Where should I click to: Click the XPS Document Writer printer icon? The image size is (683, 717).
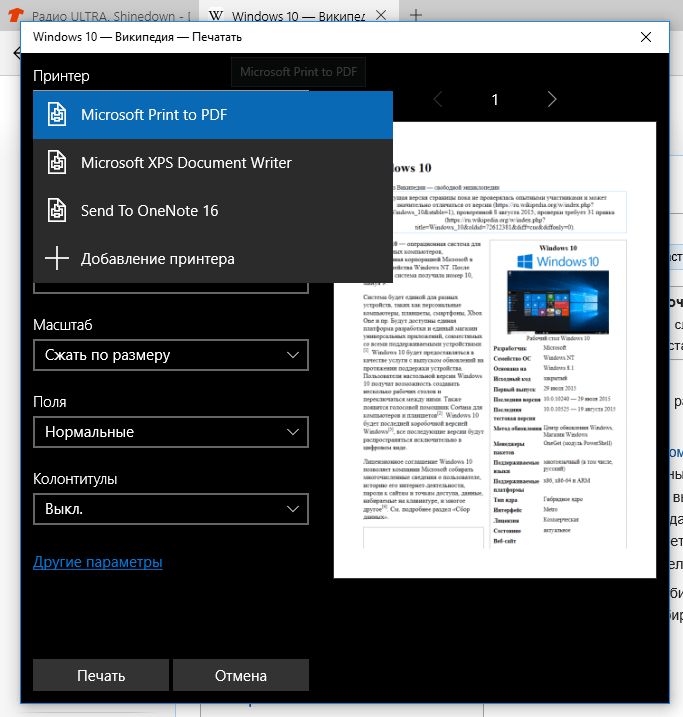pyautogui.click(x=57, y=162)
